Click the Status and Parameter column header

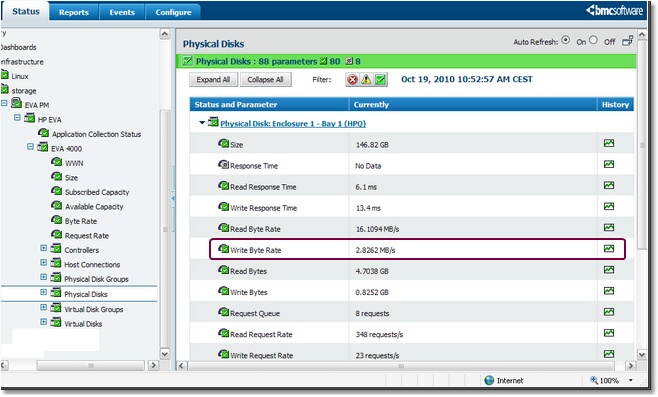269,104
